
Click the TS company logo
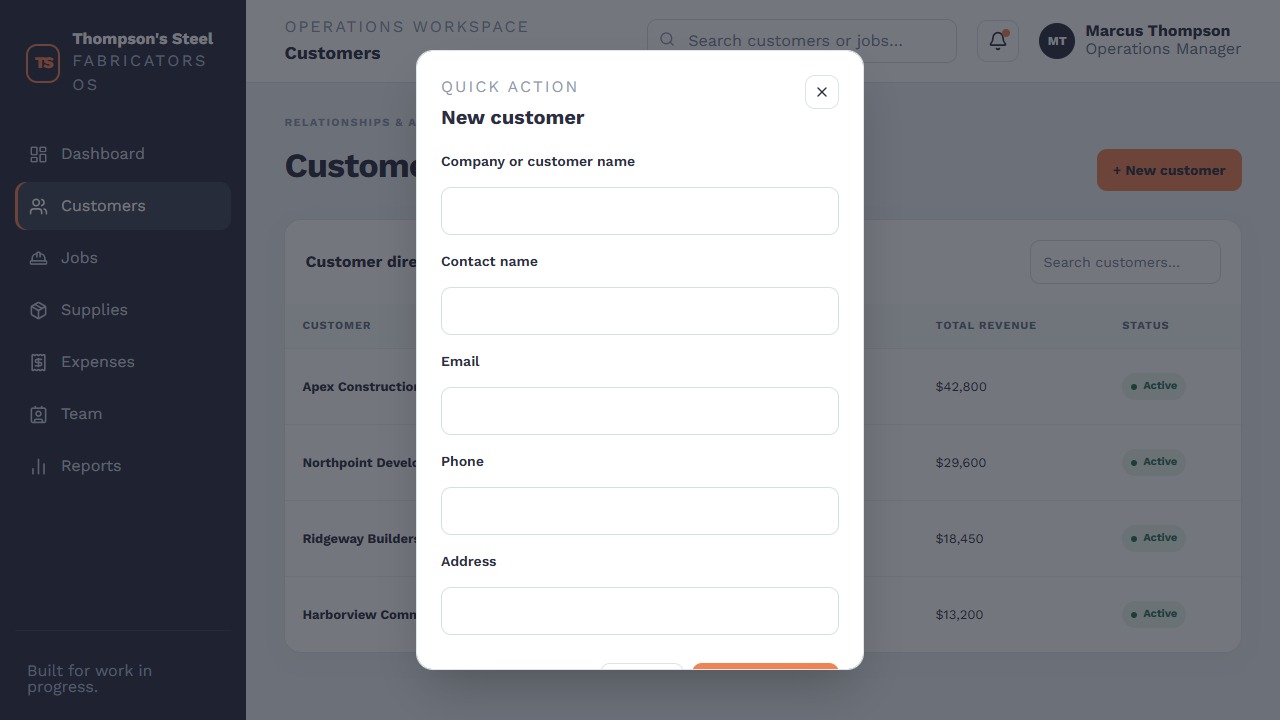pyautogui.click(x=43, y=62)
